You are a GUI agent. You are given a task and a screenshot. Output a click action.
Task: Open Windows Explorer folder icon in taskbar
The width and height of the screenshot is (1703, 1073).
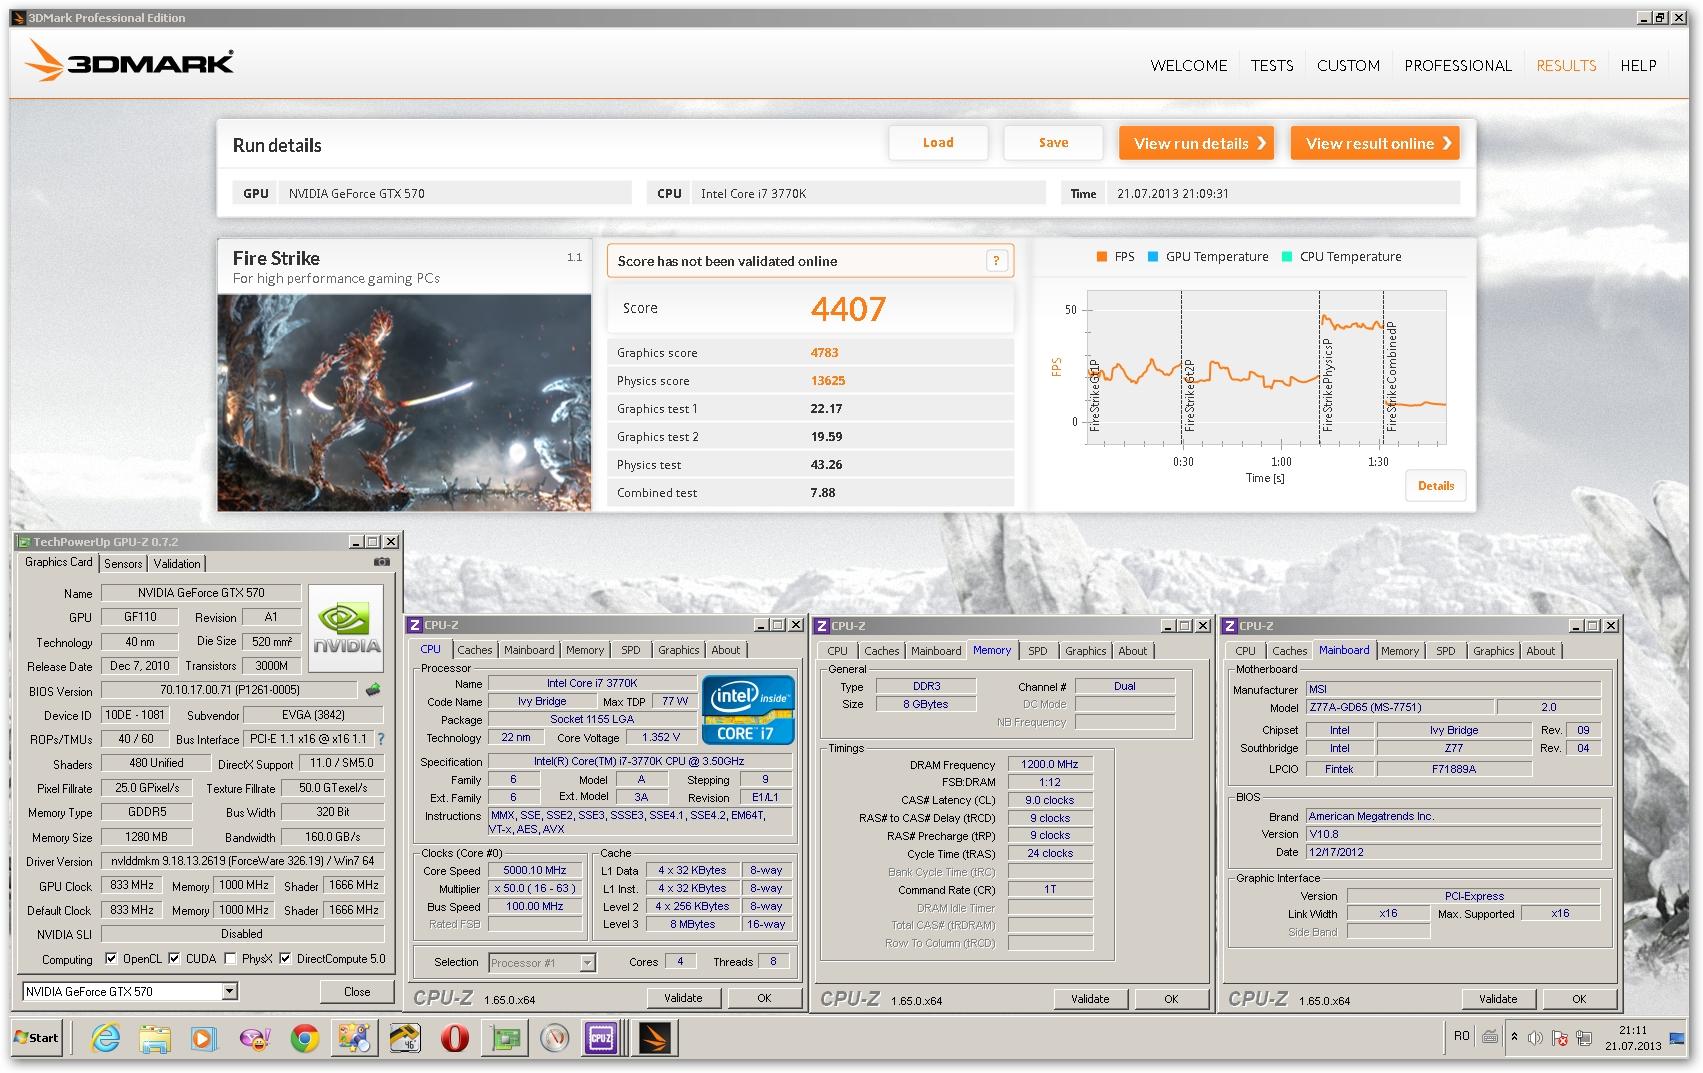pyautogui.click(x=154, y=1038)
